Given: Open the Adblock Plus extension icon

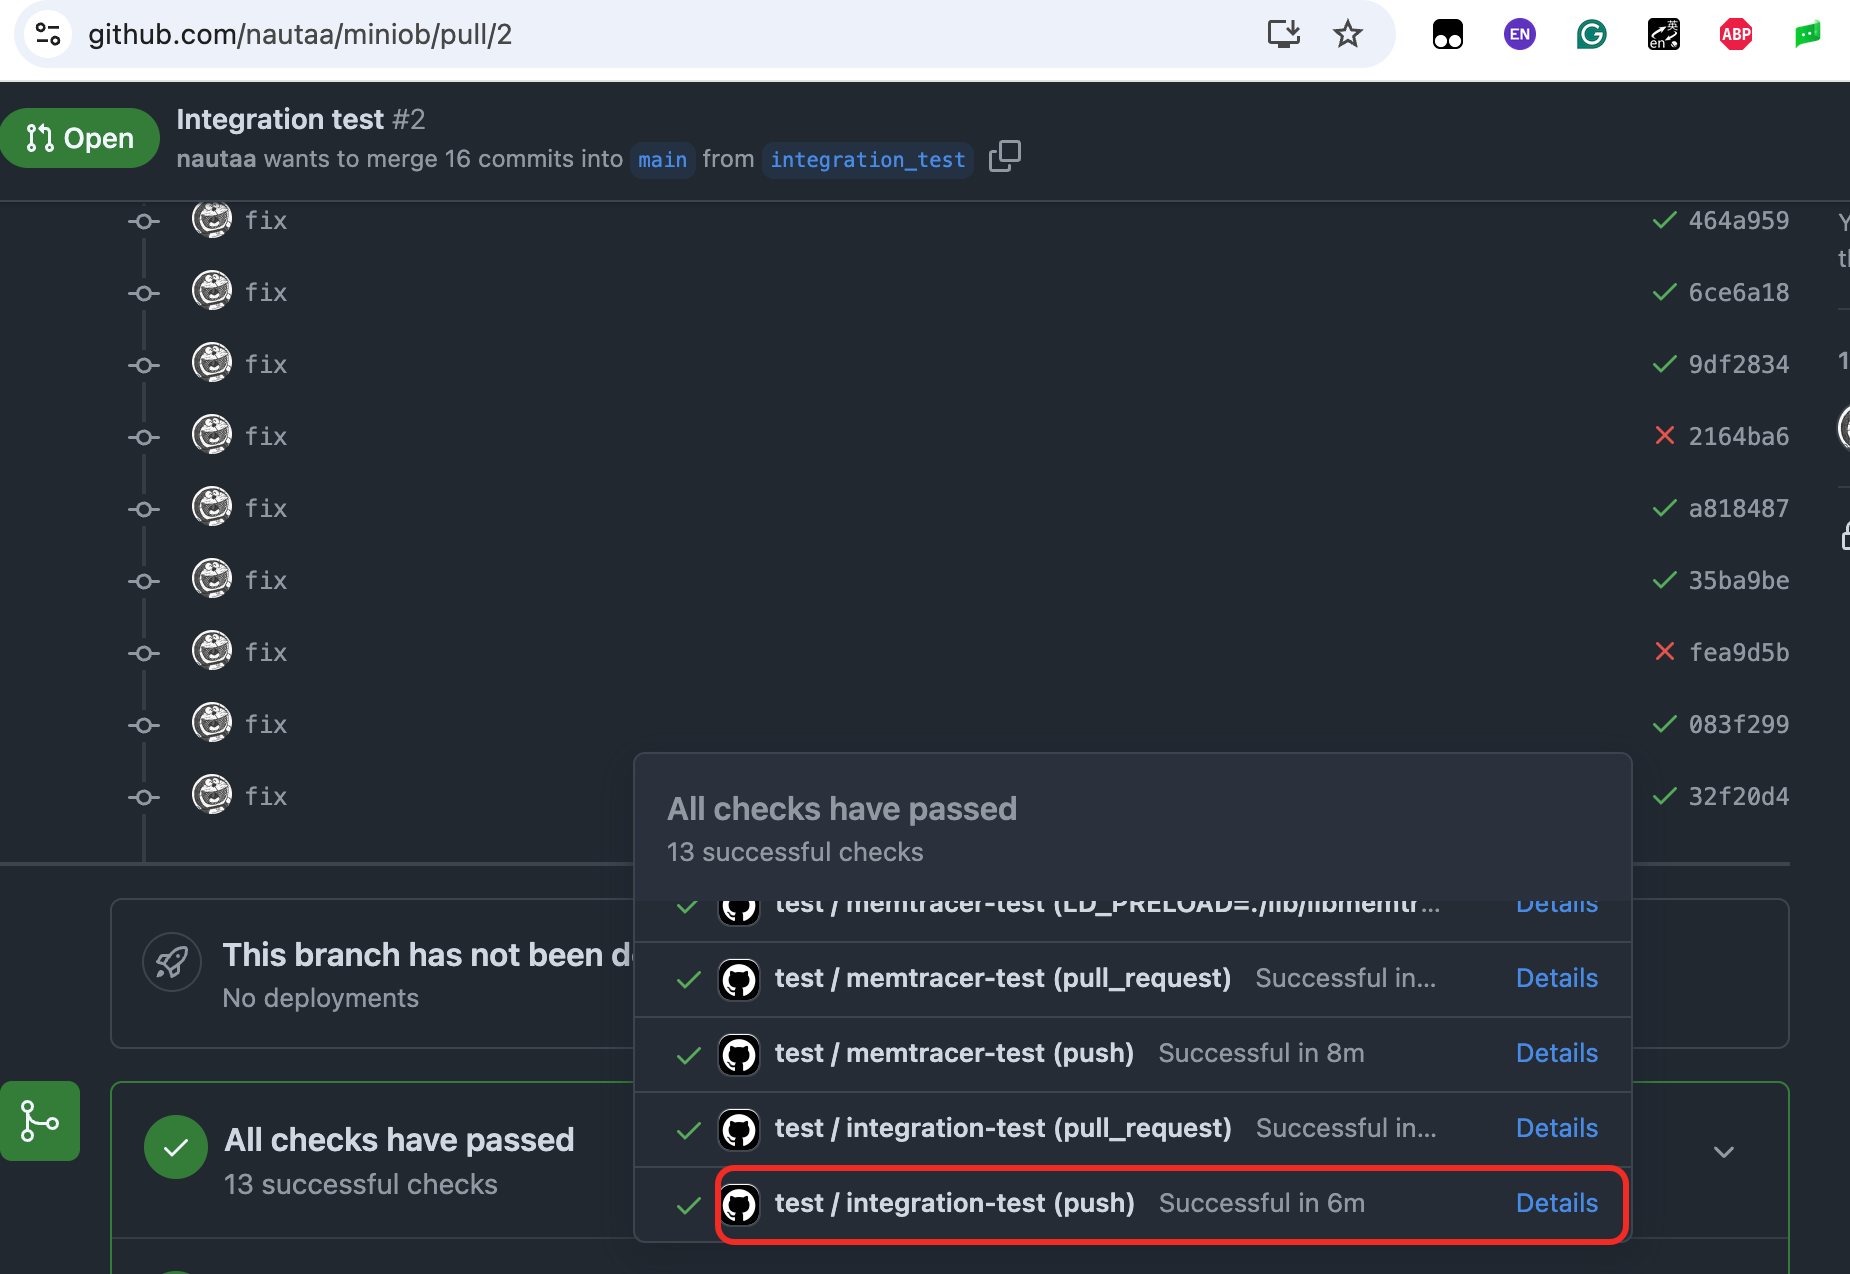Looking at the screenshot, I should click(1735, 35).
